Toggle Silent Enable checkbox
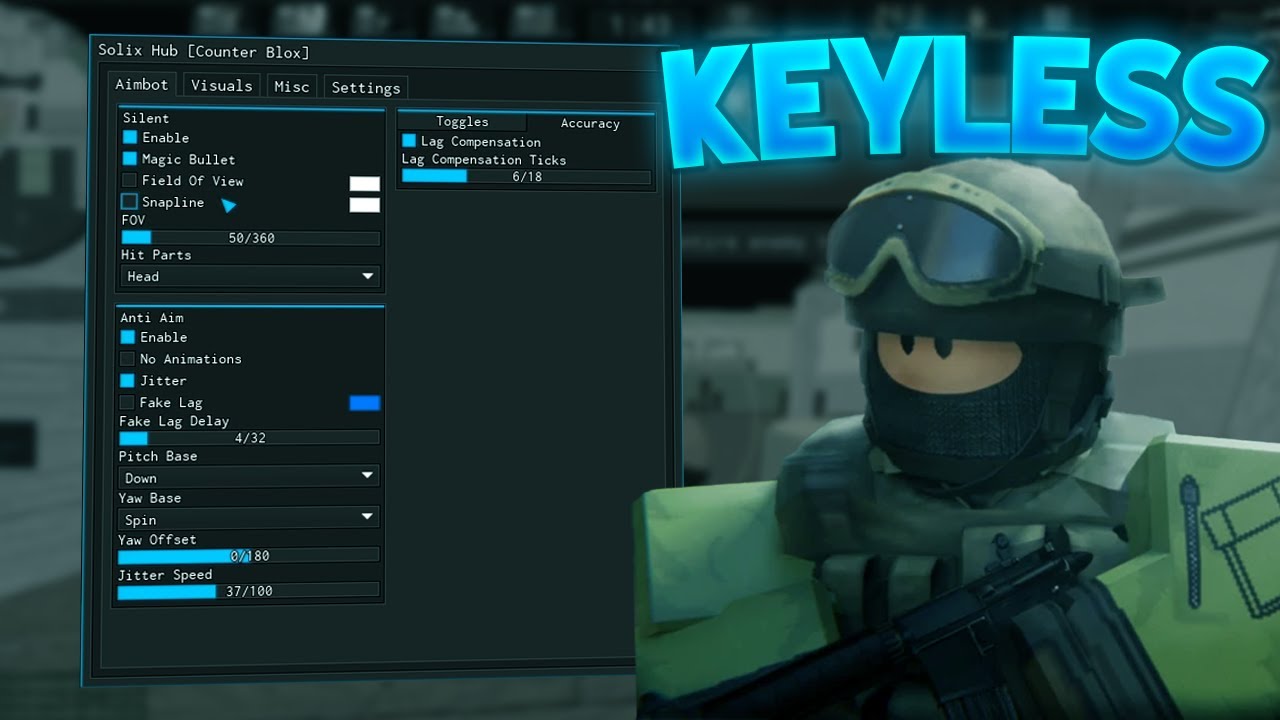The height and width of the screenshot is (720, 1280). (x=130, y=137)
